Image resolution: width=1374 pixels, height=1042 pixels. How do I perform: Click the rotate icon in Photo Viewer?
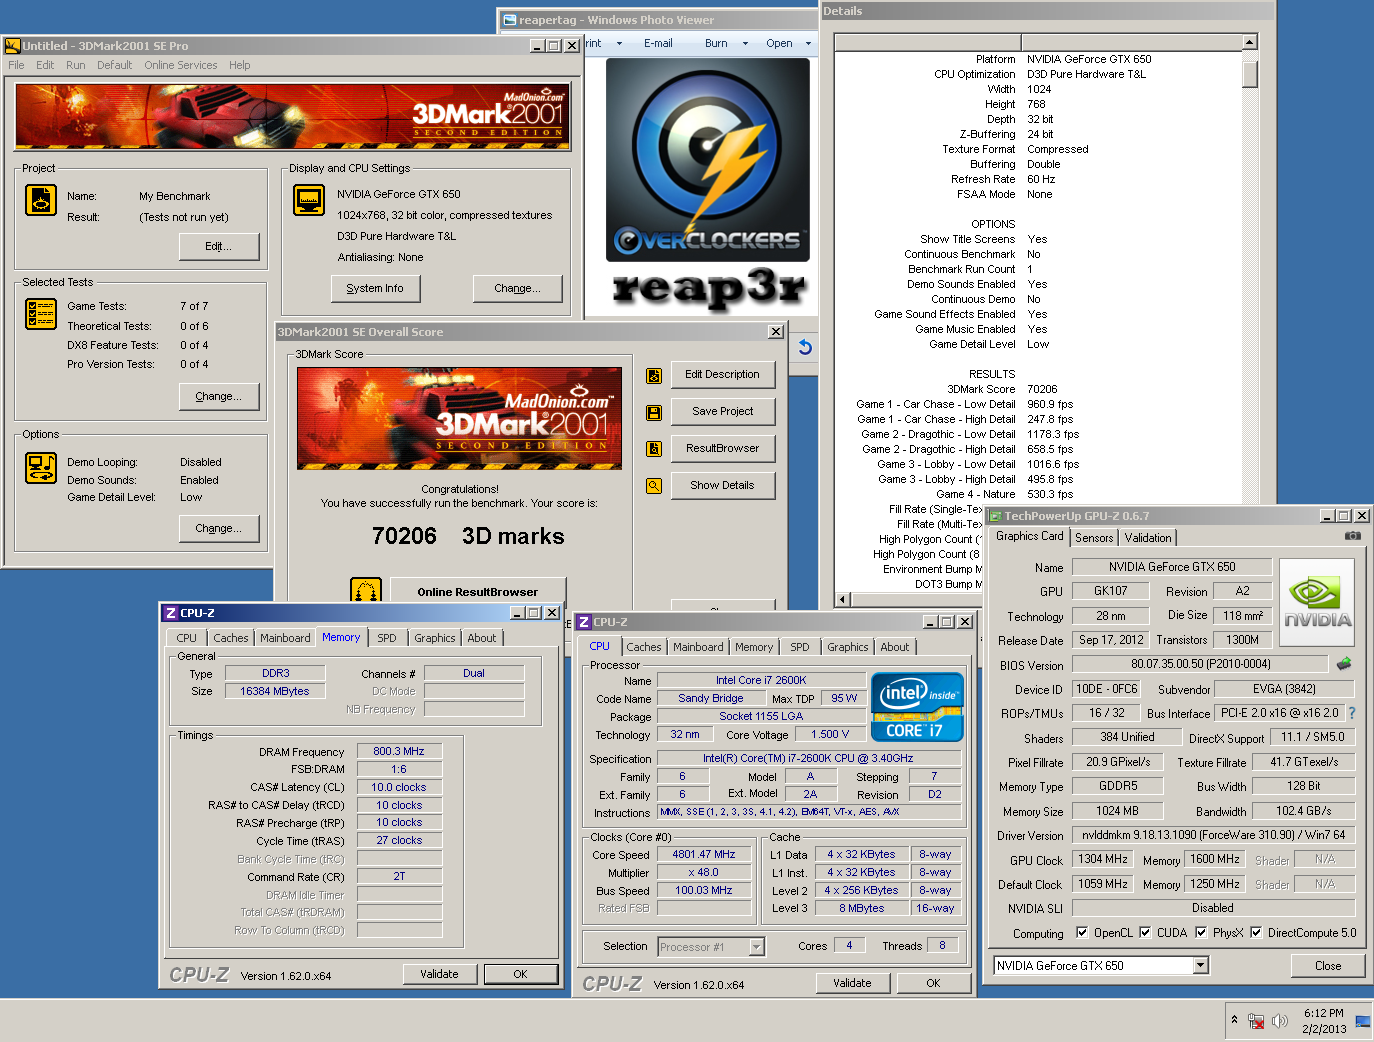805,347
